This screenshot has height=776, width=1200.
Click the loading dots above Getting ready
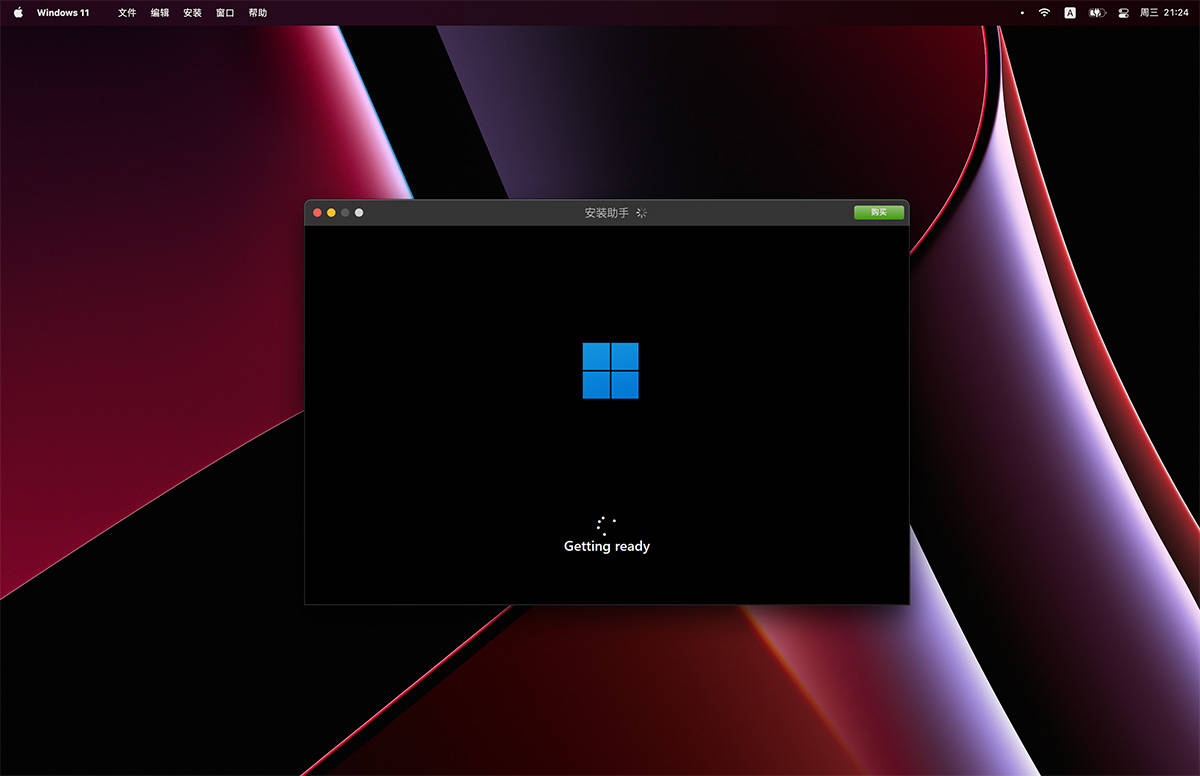point(605,525)
